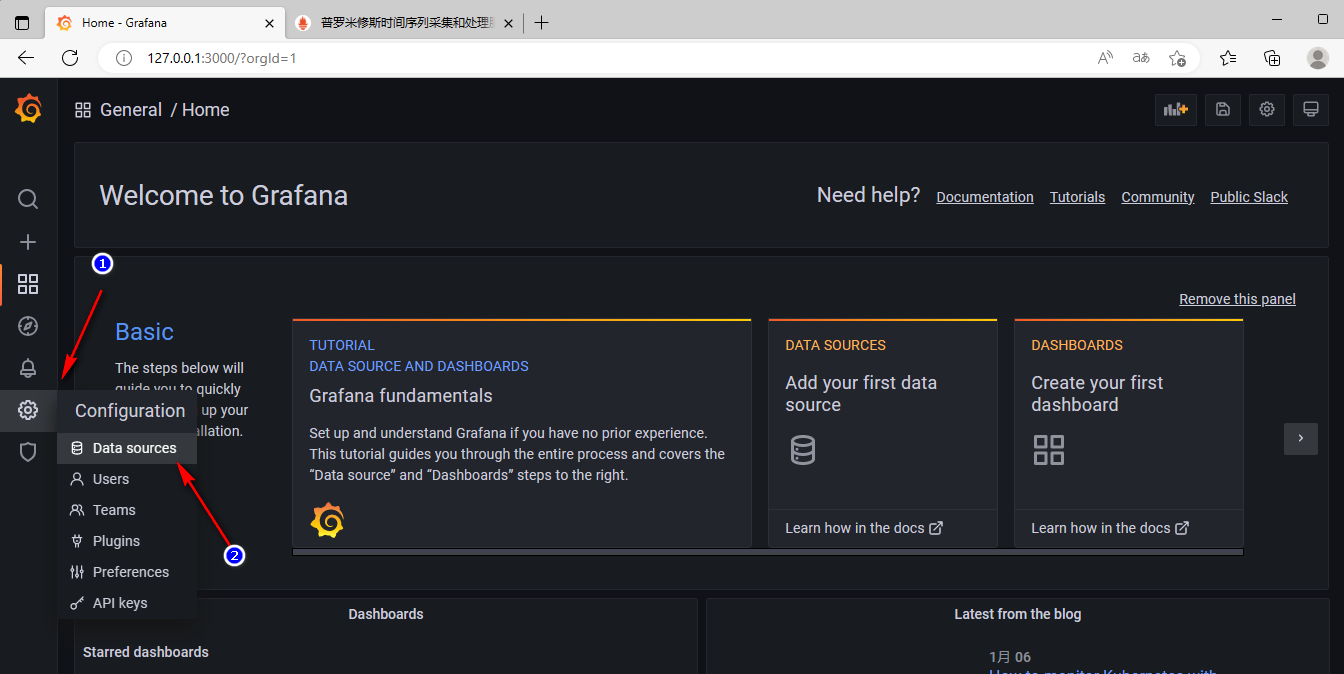The height and width of the screenshot is (674, 1344).
Task: Open the Tutorials link
Action: coord(1077,197)
